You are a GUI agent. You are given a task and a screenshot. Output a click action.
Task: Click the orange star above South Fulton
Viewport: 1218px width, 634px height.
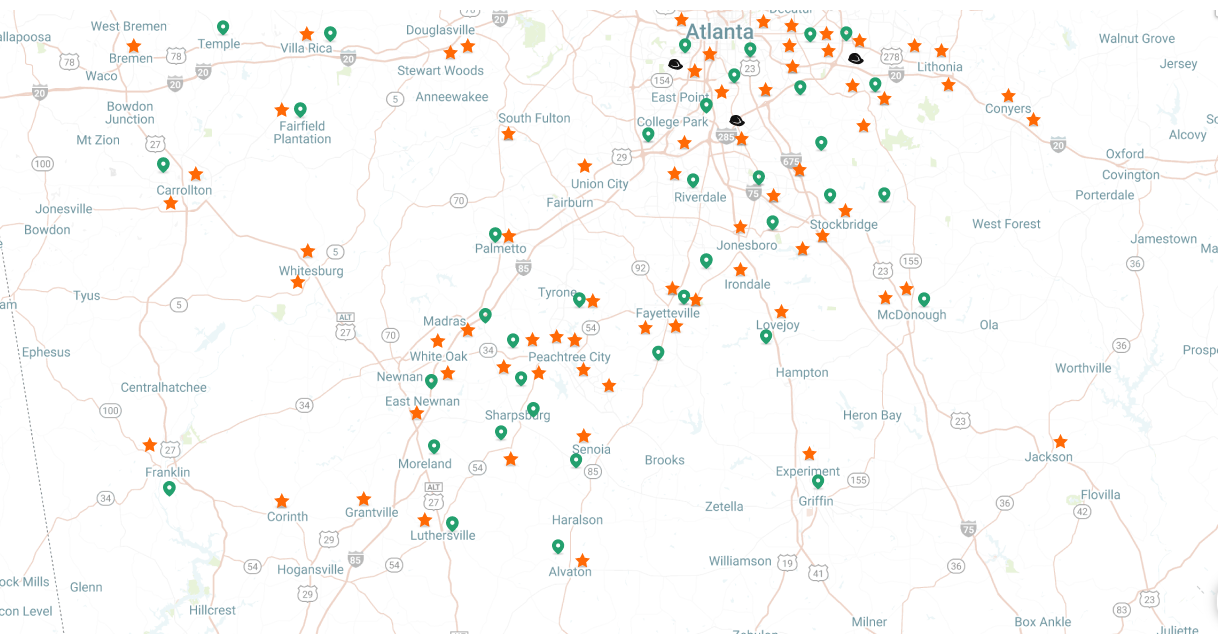pyautogui.click(x=508, y=134)
